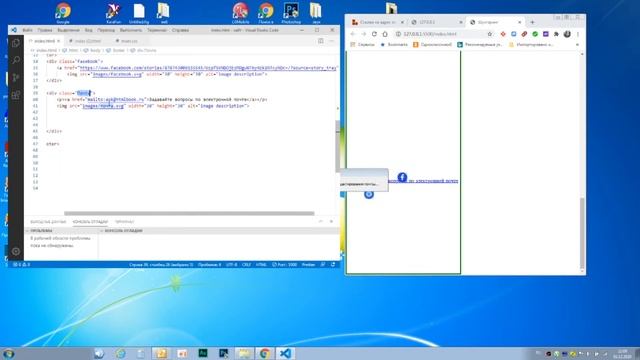Open the editor More Actions ellipsis in VS Code
Viewport: 640px width, 360px height.
[x=331, y=41]
